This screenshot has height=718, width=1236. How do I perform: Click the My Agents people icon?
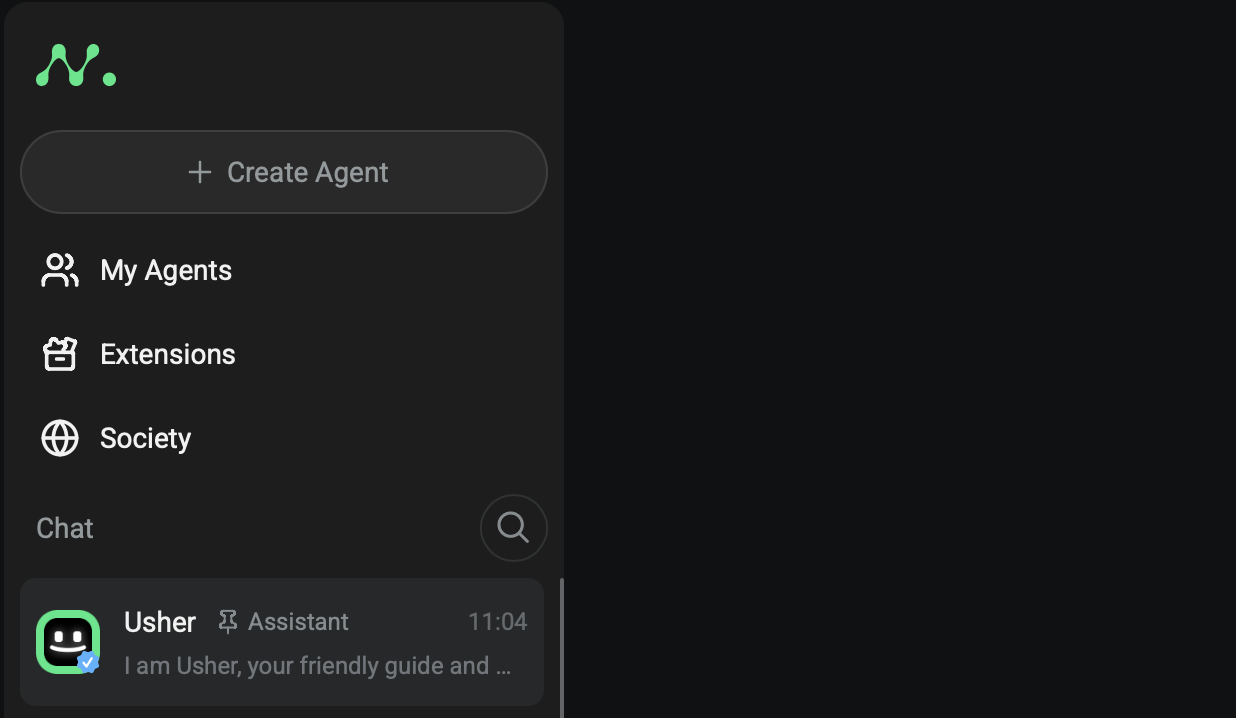[59, 270]
